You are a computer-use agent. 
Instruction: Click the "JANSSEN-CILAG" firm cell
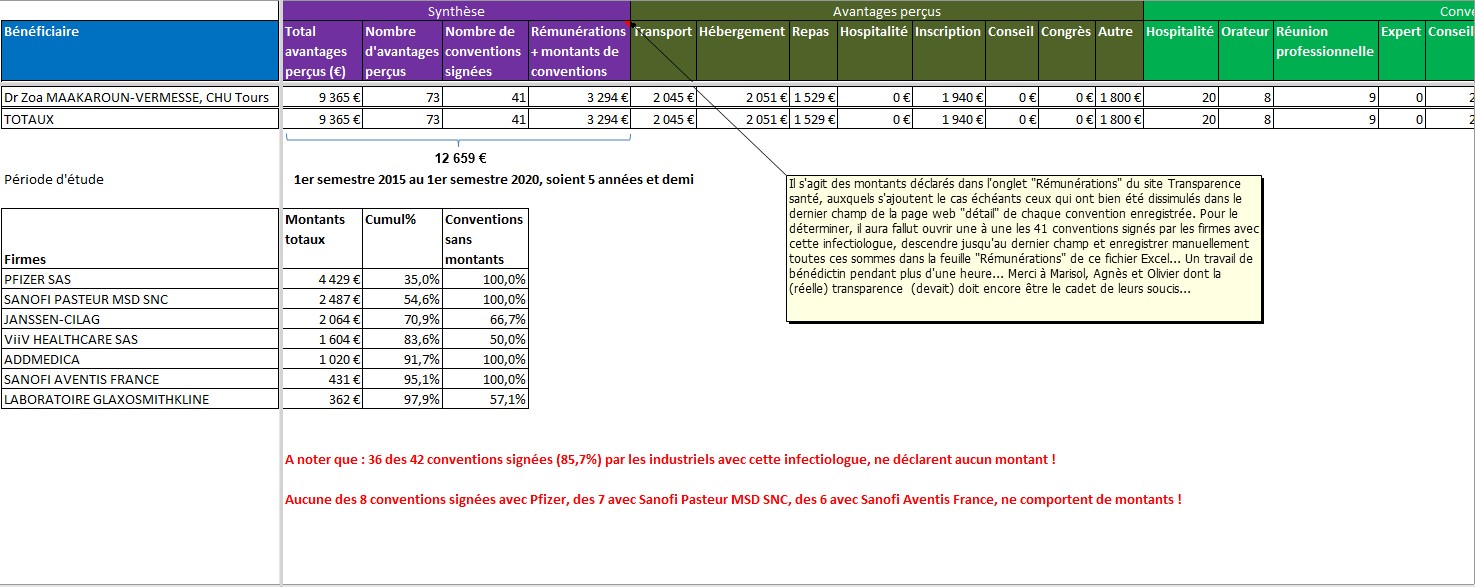[x=140, y=319]
